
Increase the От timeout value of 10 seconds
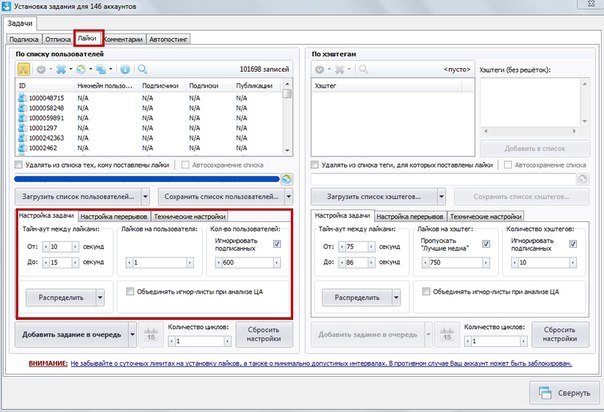75,246
